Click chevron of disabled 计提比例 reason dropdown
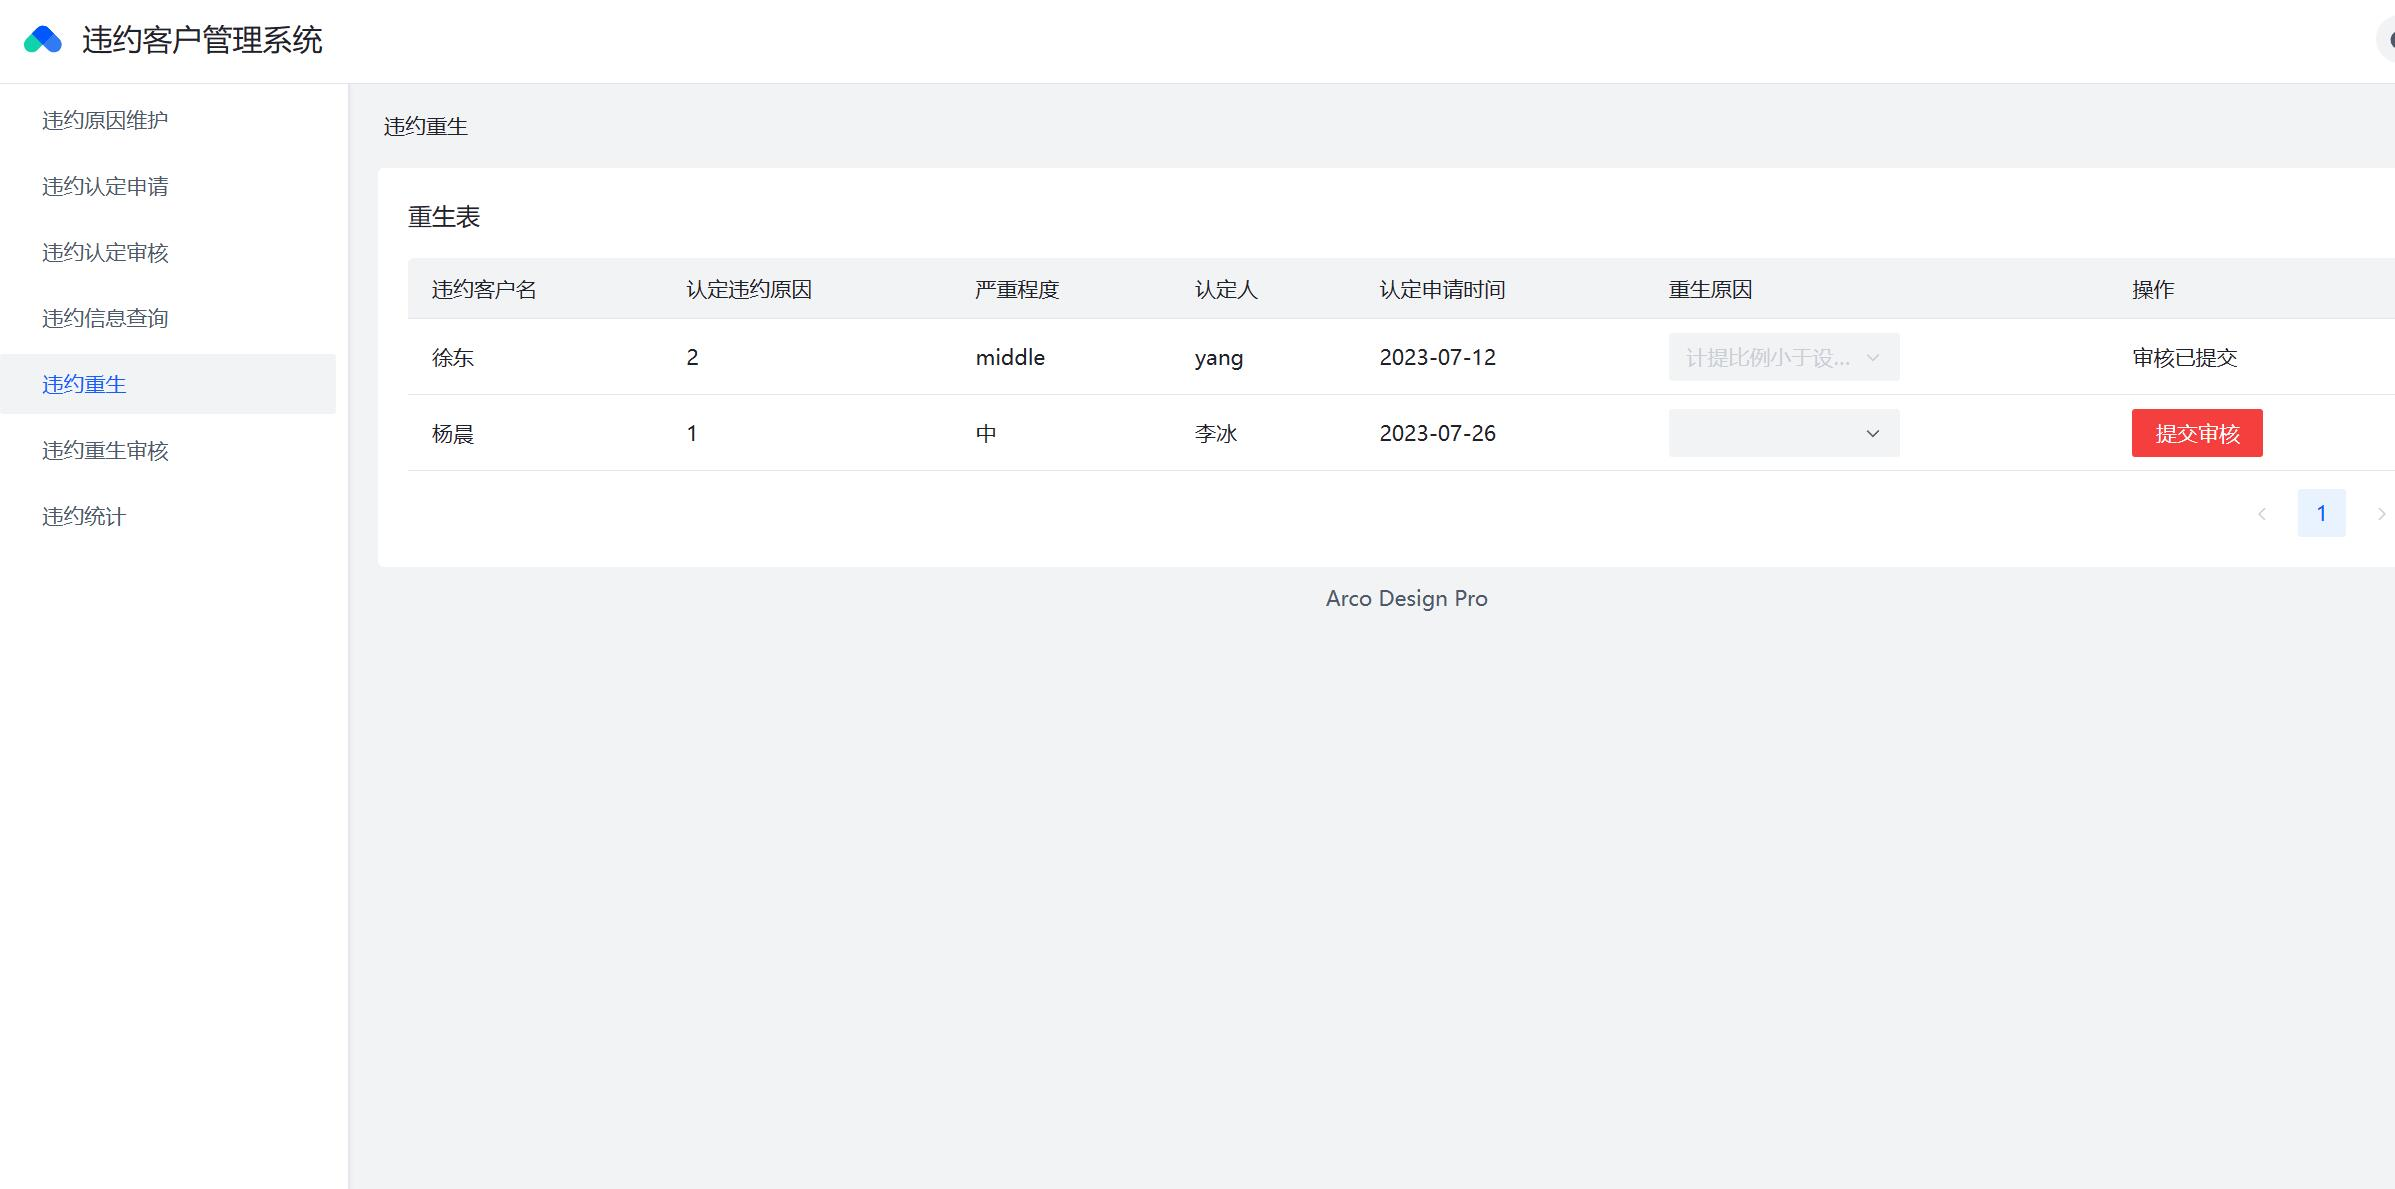 click(x=1872, y=358)
